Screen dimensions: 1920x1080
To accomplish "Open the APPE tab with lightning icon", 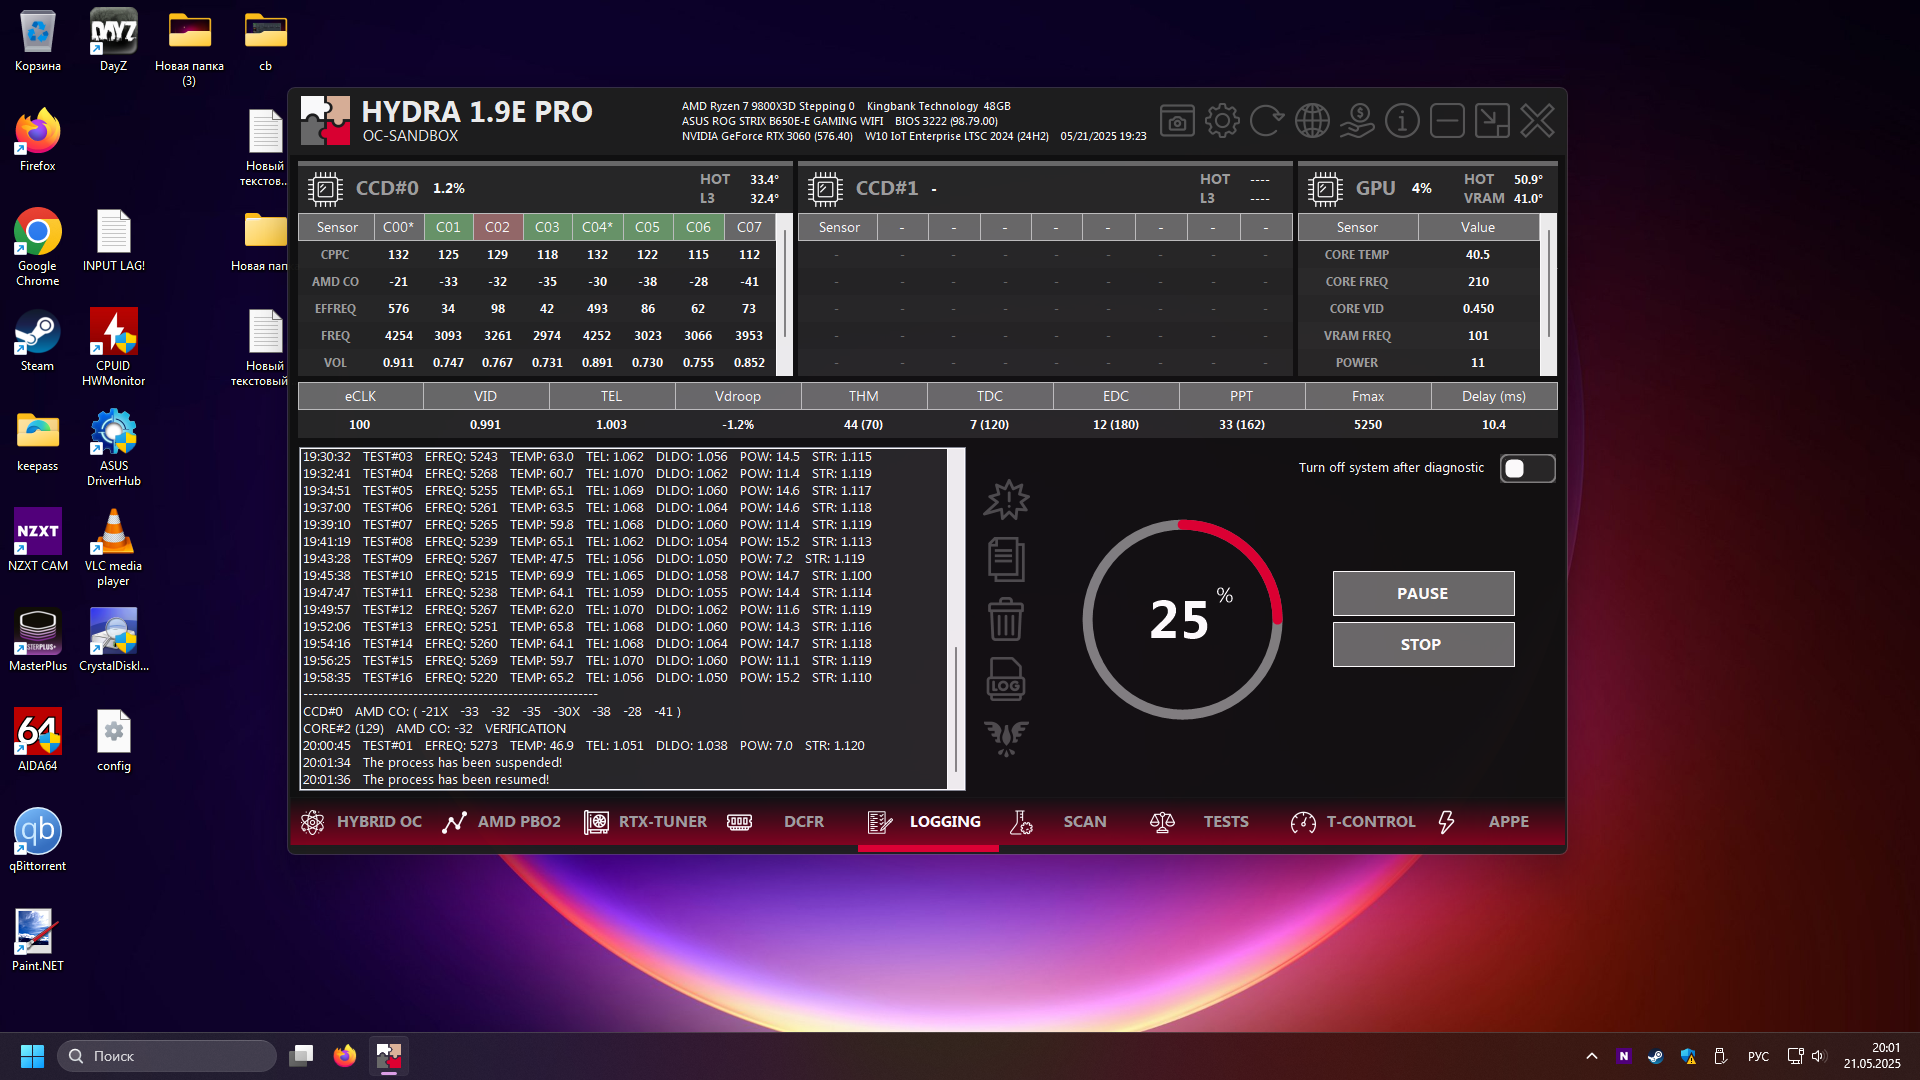I will point(1484,822).
